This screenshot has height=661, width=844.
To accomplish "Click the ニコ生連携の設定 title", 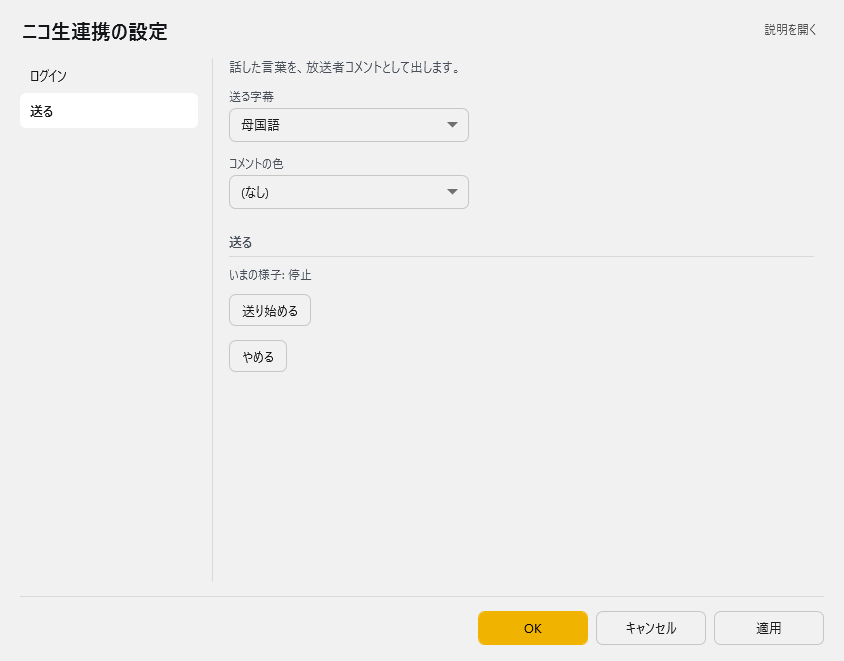I will [x=95, y=32].
